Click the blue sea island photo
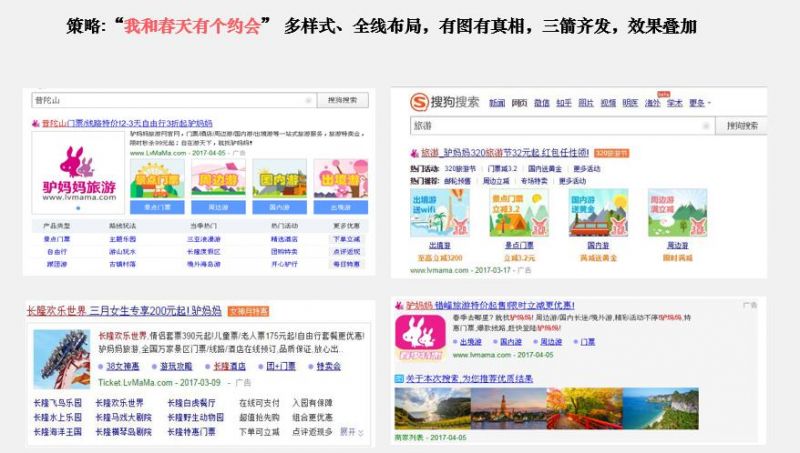Viewport: 800px width, 453px height. [x=661, y=409]
